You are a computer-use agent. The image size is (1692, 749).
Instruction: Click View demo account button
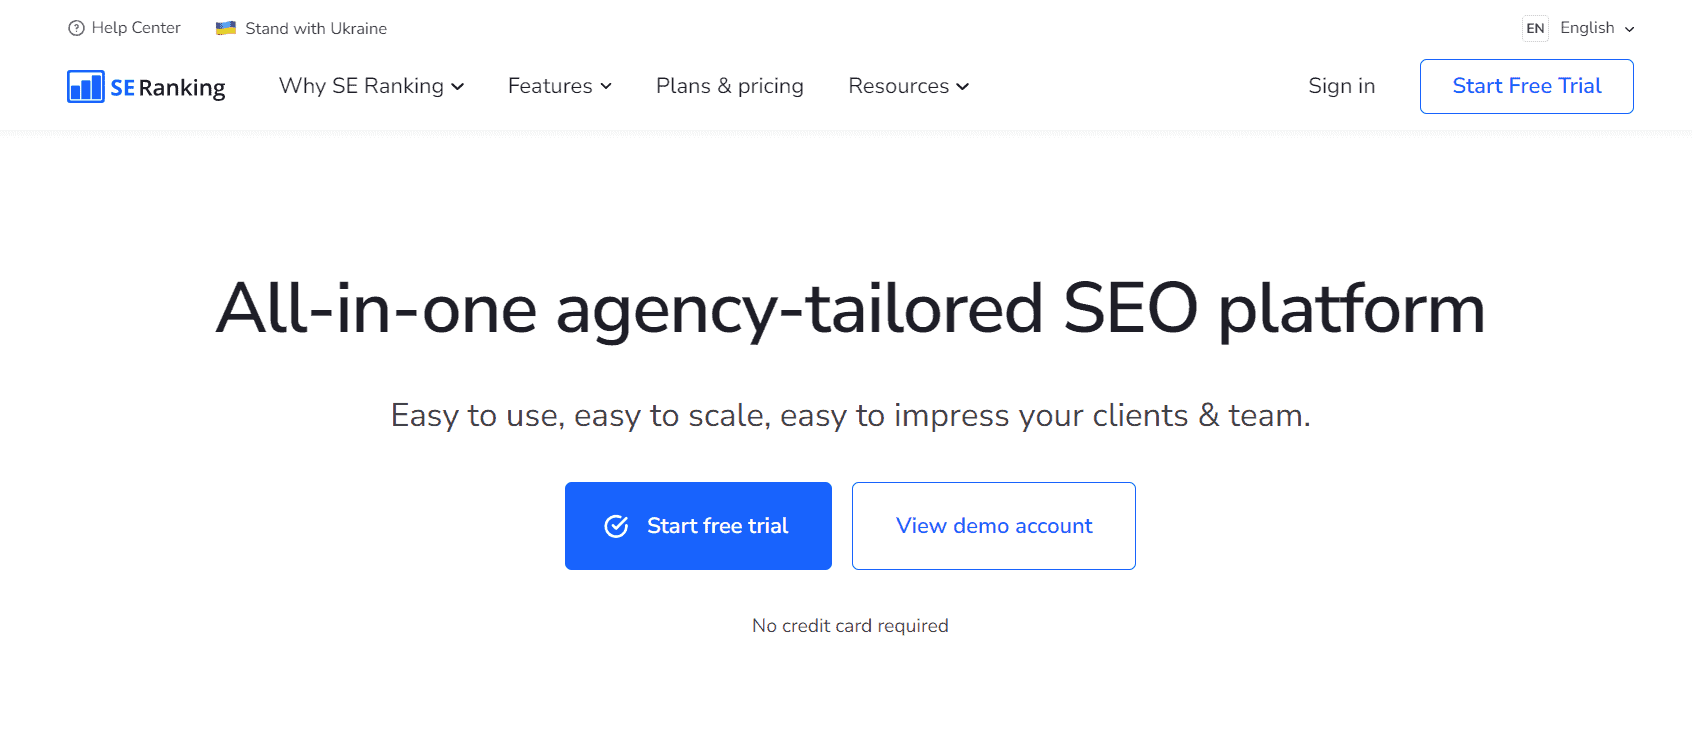[993, 526]
